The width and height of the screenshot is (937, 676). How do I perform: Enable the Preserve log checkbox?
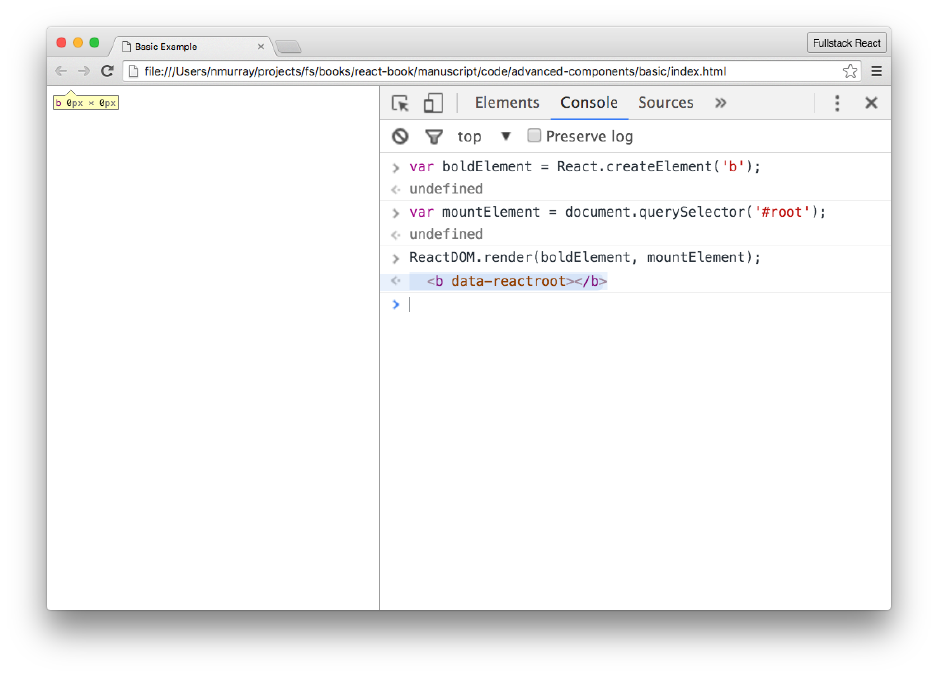pyautogui.click(x=534, y=136)
